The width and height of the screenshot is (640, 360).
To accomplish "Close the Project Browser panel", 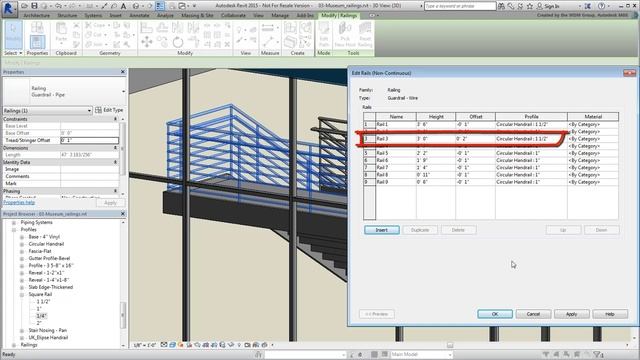I will [123, 214].
